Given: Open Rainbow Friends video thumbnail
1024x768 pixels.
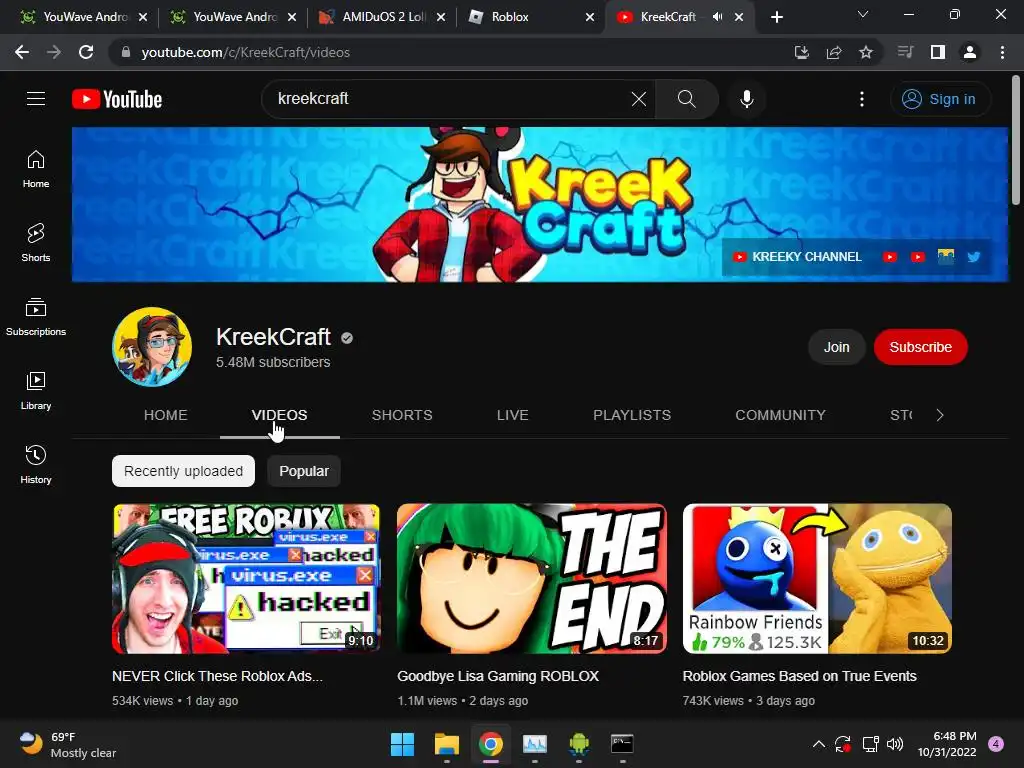Looking at the screenshot, I should coord(817,578).
